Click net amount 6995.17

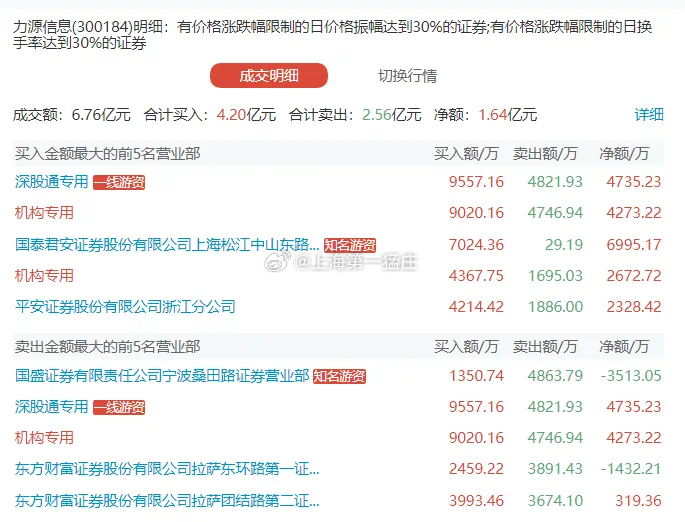pos(633,245)
